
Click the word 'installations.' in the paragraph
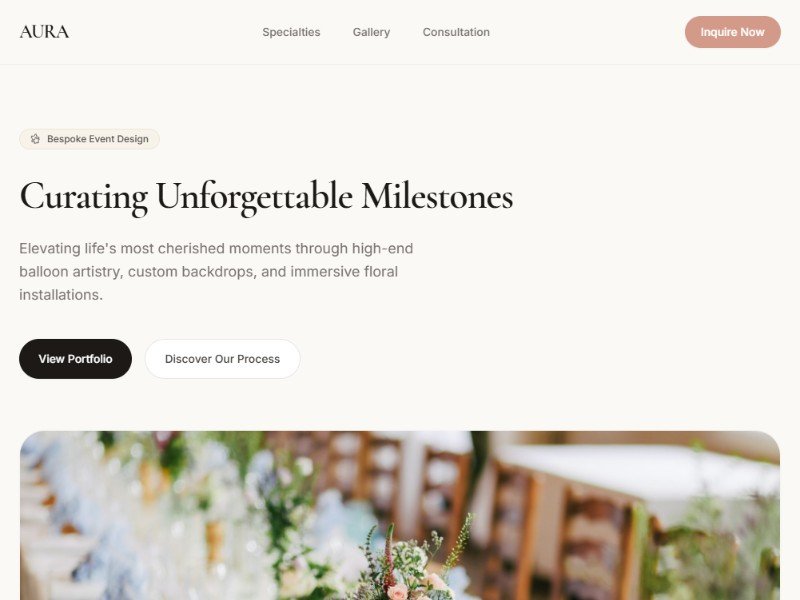point(61,295)
